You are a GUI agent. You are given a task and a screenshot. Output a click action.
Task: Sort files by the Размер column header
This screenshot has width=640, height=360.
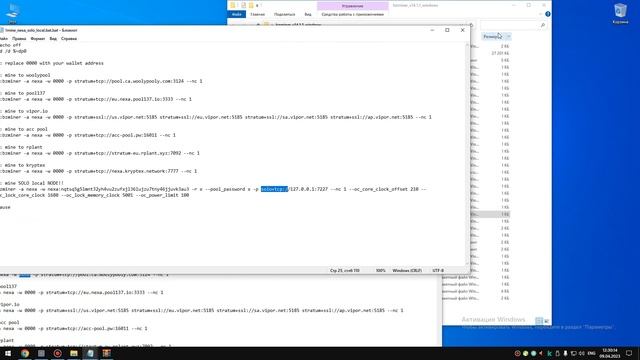pos(493,37)
